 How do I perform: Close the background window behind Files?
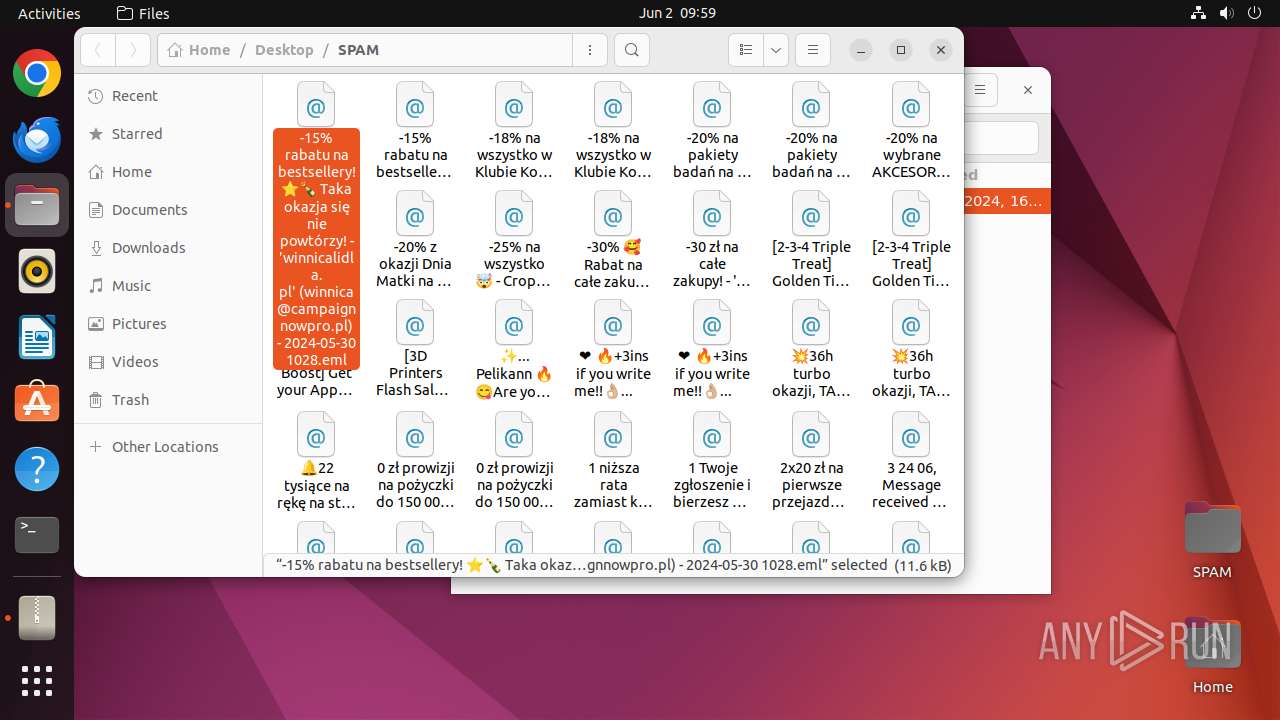coord(1027,90)
